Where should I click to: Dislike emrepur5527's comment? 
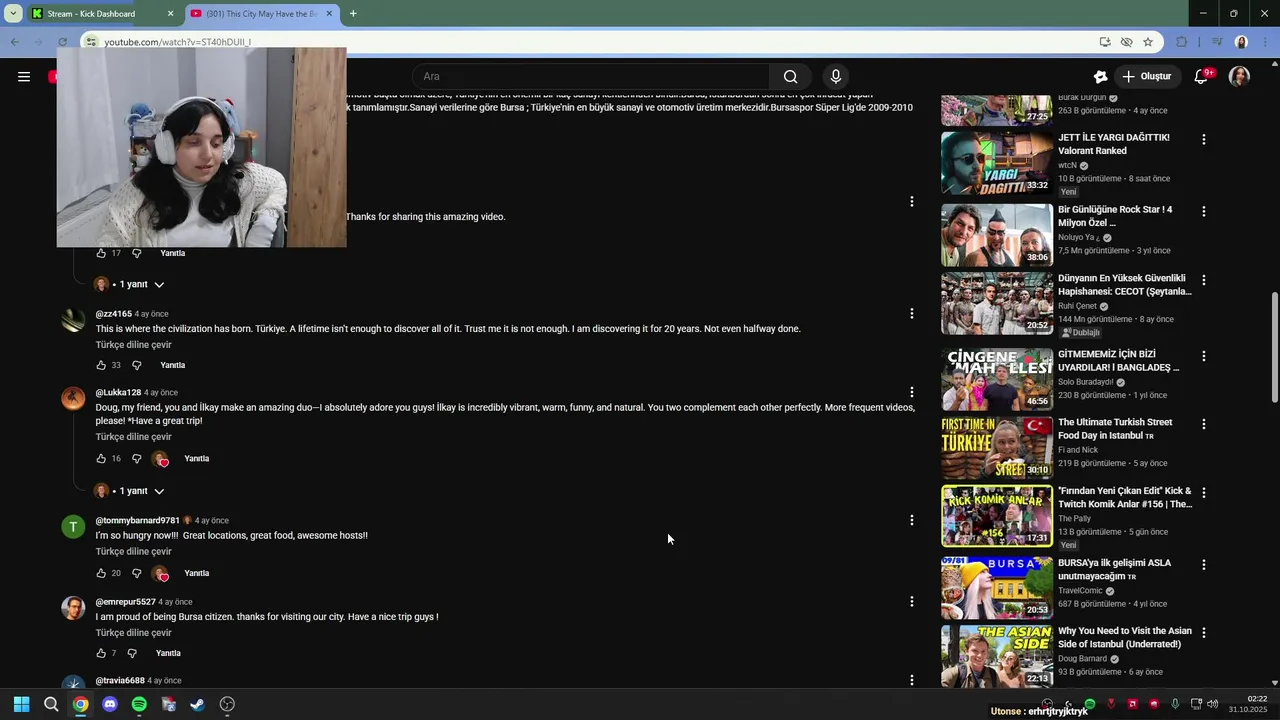132,653
